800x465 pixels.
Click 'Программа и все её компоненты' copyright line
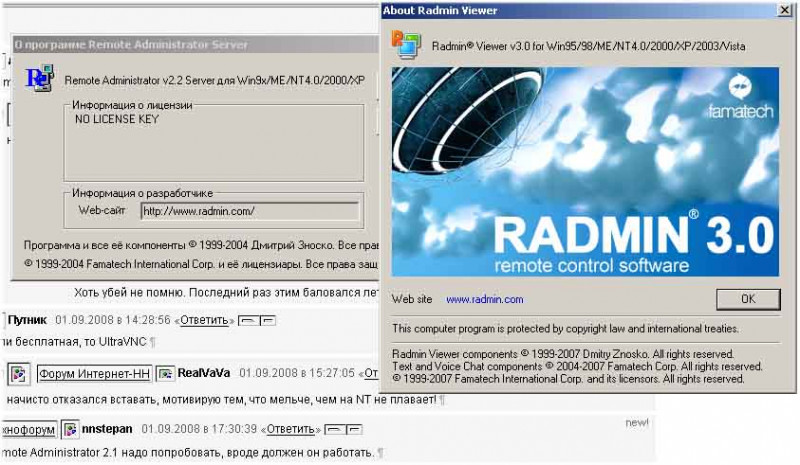click(x=201, y=246)
